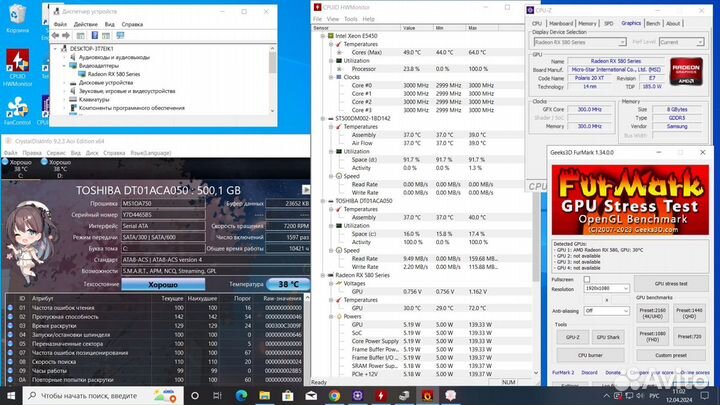The height and width of the screenshot is (405, 720).
Task: Collapse the Radeon RX 580 Series node in HWMonitor
Action: tap(323, 276)
